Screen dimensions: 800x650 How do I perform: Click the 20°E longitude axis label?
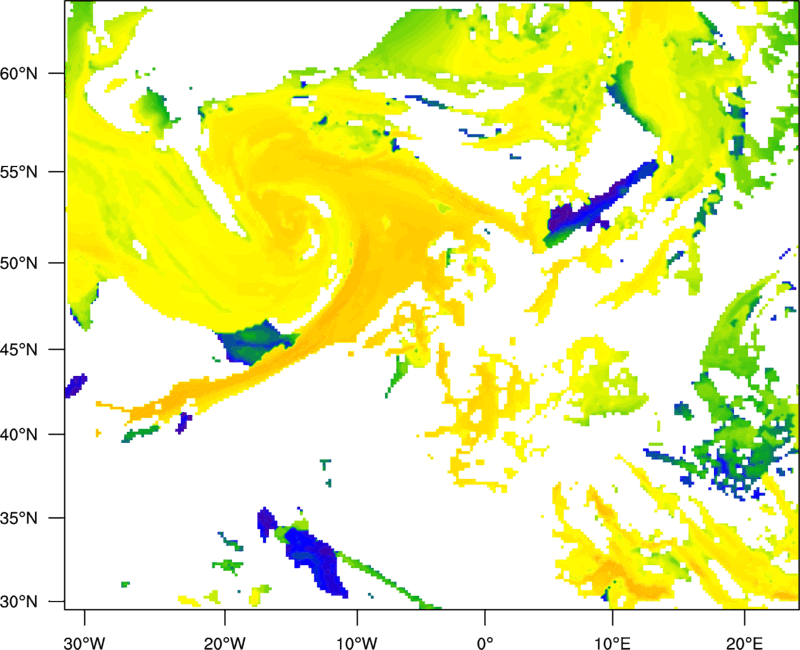coord(744,643)
